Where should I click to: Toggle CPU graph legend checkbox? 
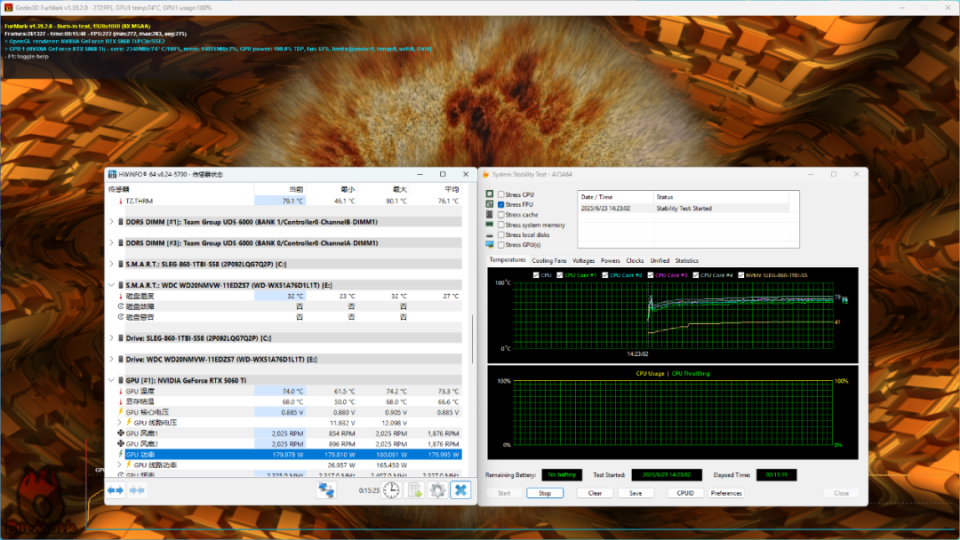click(x=536, y=276)
